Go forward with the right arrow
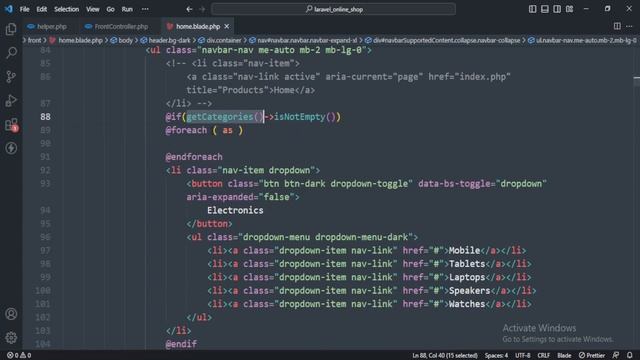This screenshot has height=360, width=640. point(202,9)
